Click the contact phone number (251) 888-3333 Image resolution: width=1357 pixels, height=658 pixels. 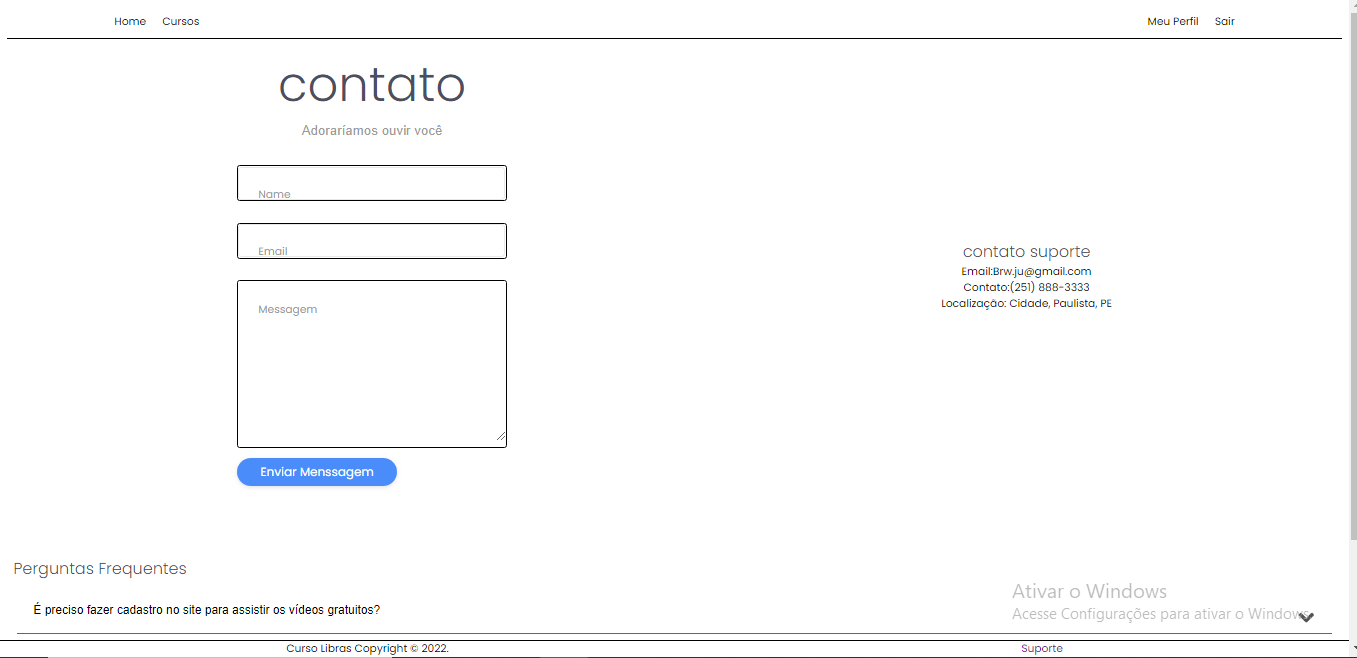(x=1026, y=287)
